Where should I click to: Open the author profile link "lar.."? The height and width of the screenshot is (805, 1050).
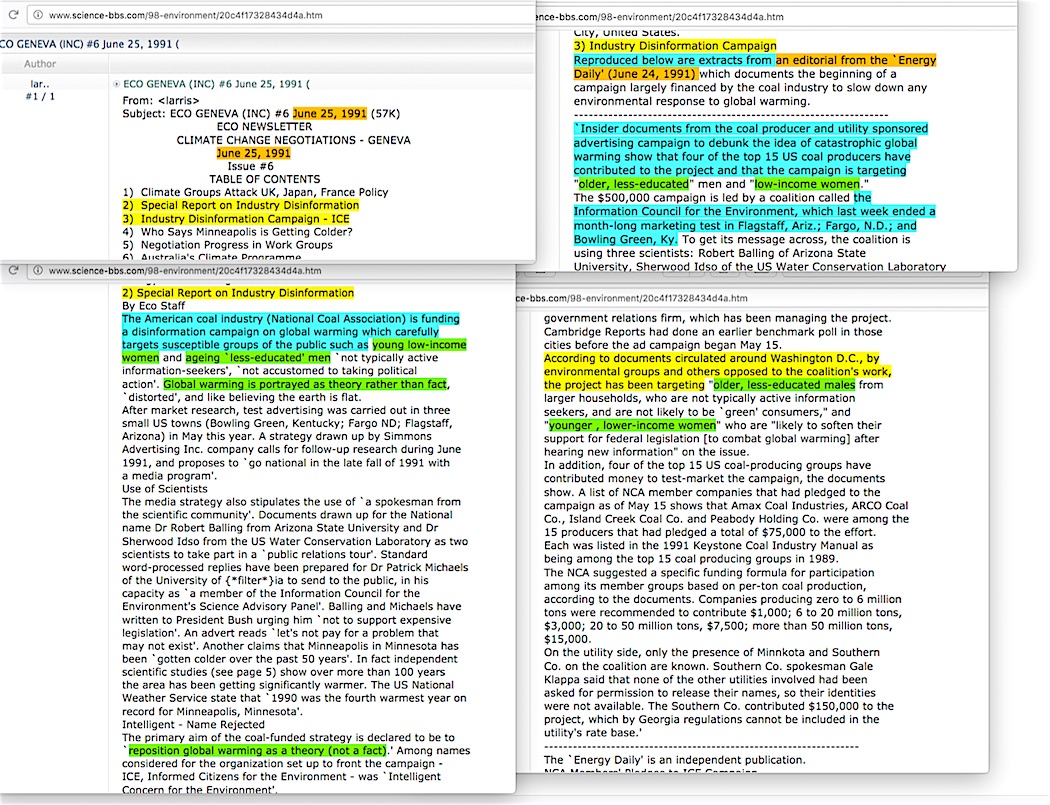[x=37, y=85]
